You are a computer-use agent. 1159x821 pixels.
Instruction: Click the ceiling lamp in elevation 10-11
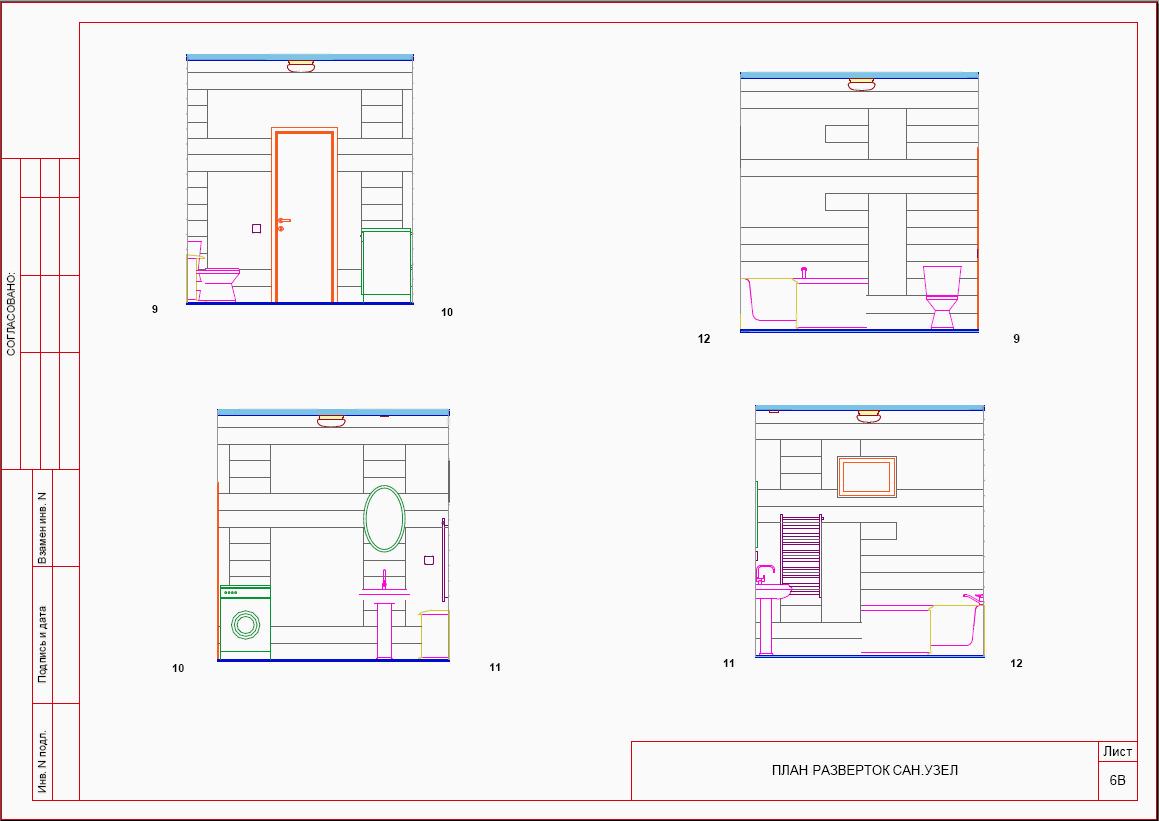(x=331, y=421)
